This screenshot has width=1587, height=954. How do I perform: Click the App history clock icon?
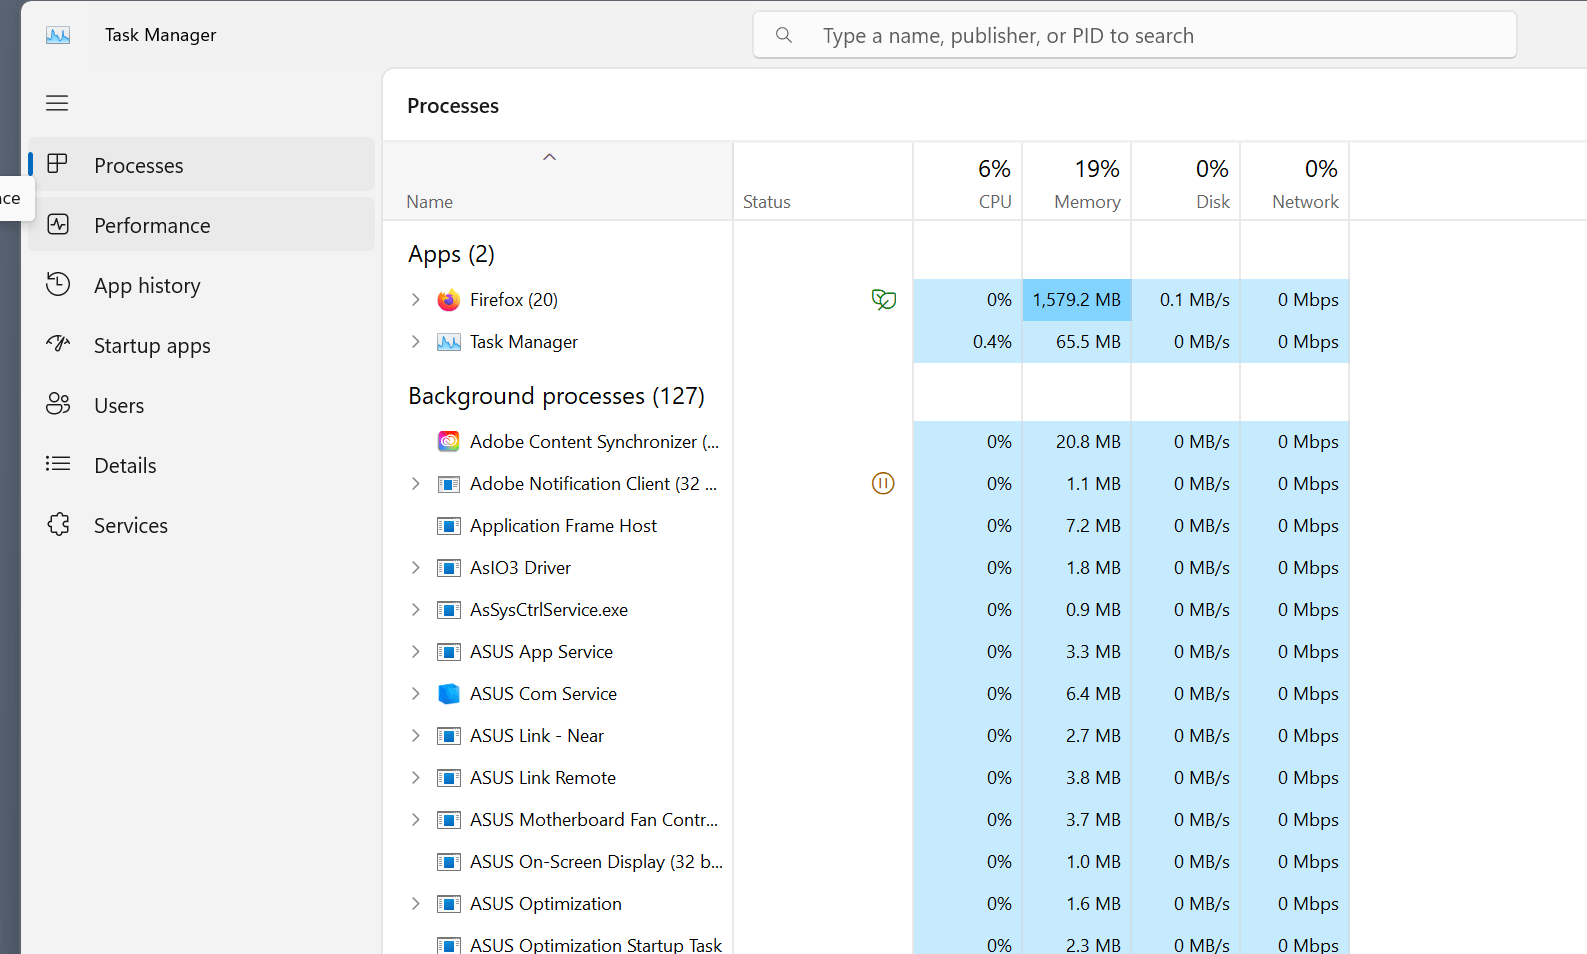pos(58,284)
